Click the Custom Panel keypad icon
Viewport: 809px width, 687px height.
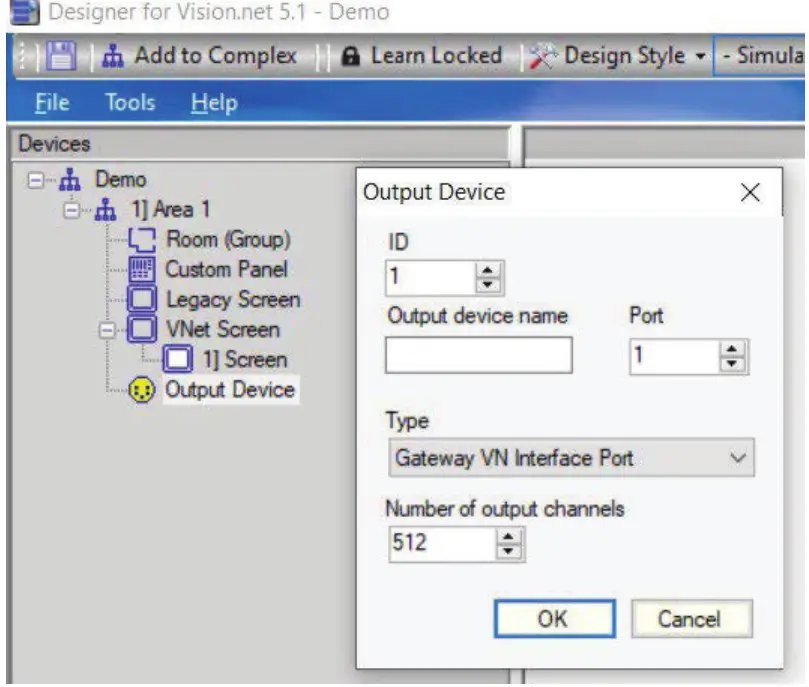(x=141, y=269)
